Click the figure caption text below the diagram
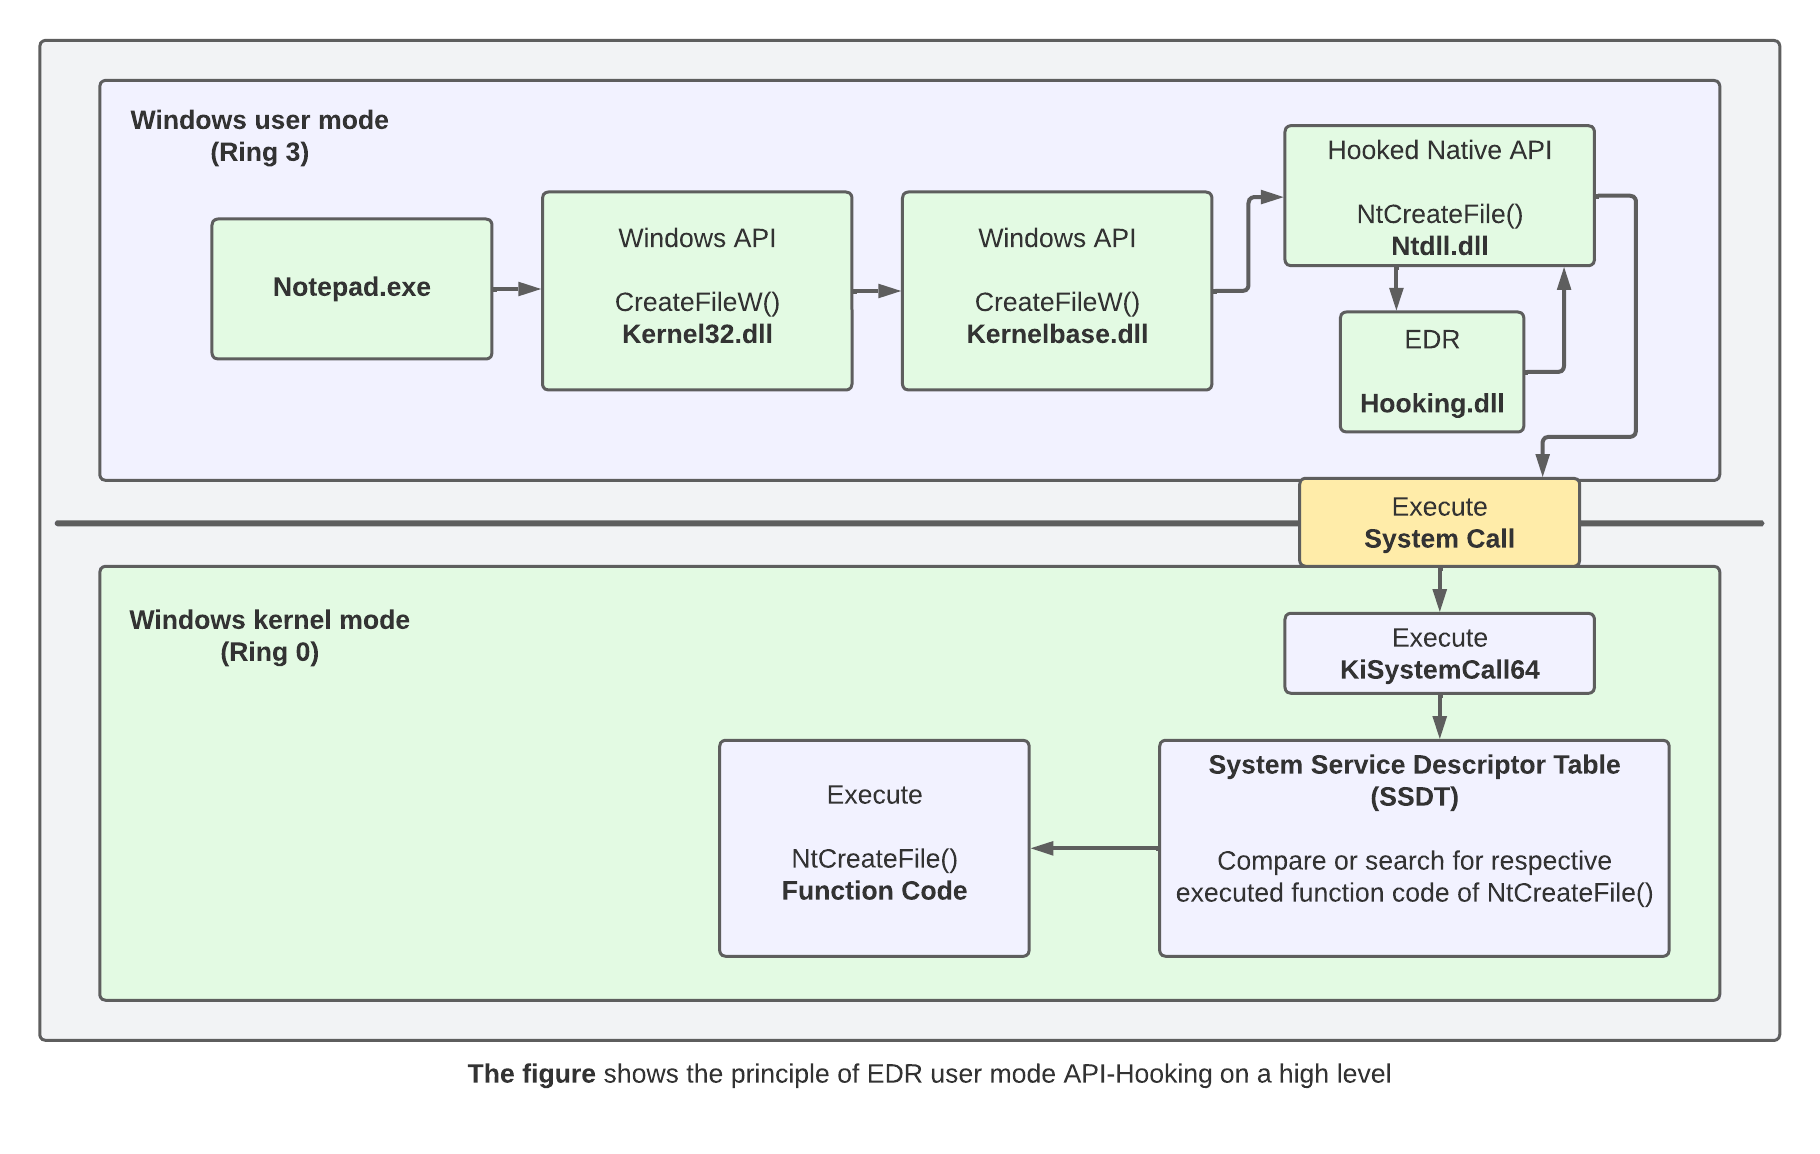Image resolution: width=1820 pixels, height=1154 pixels. coord(928,1074)
